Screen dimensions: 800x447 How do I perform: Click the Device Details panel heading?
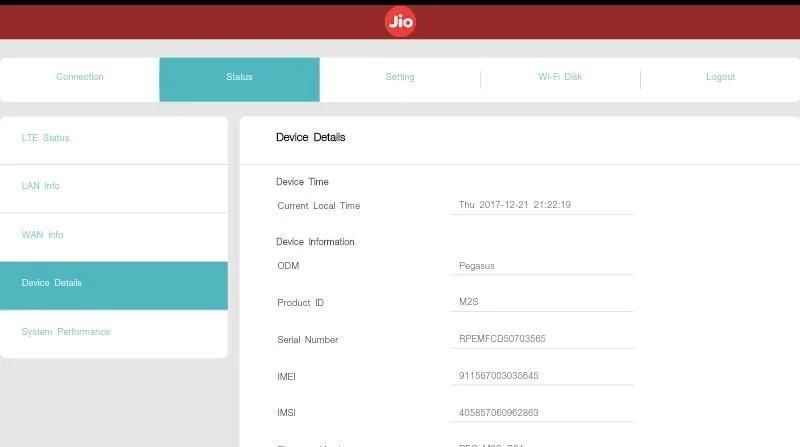coord(311,137)
